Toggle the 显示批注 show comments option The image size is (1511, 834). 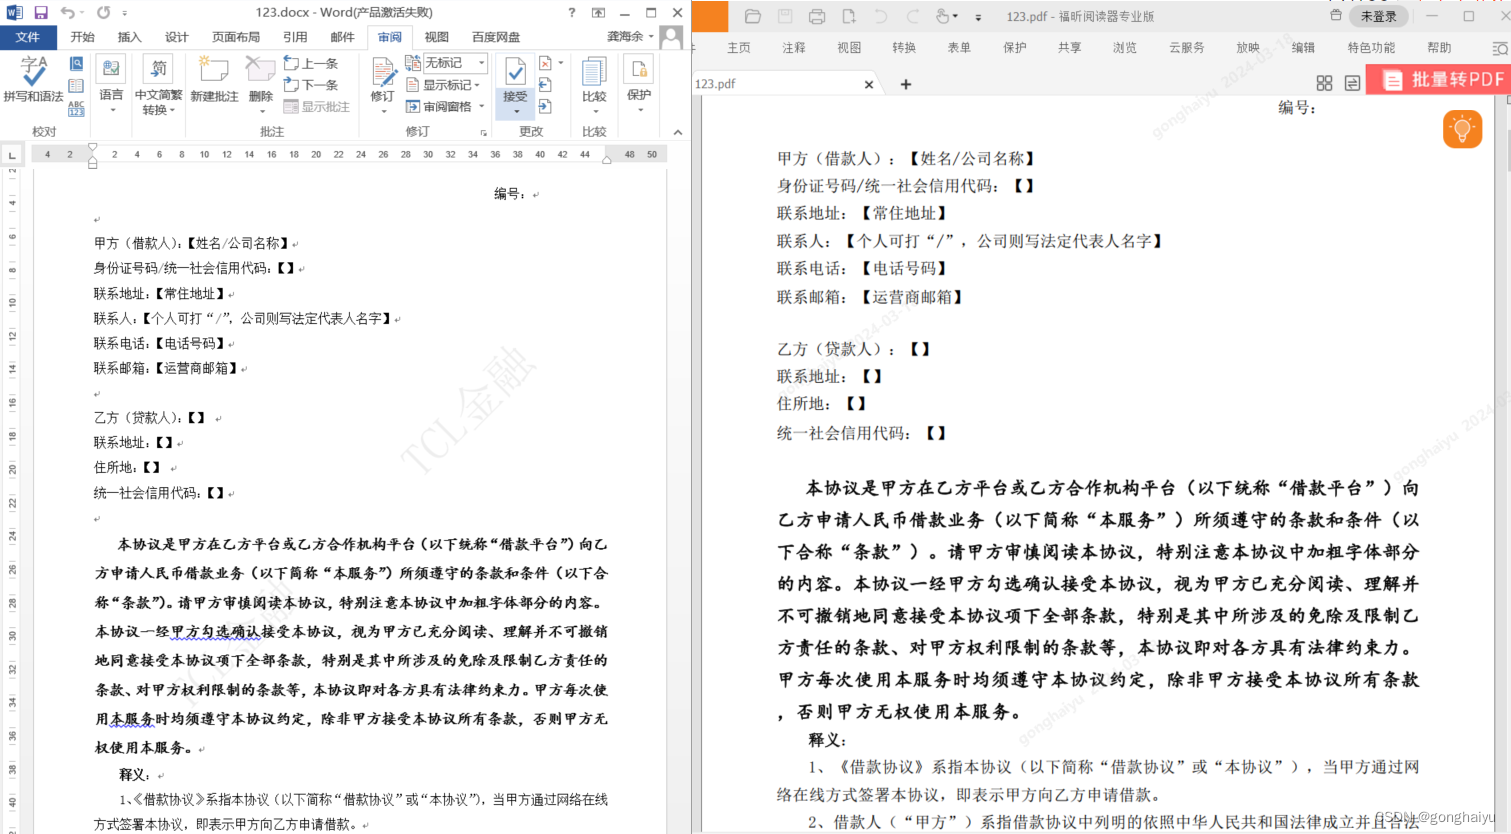pyautogui.click(x=316, y=107)
